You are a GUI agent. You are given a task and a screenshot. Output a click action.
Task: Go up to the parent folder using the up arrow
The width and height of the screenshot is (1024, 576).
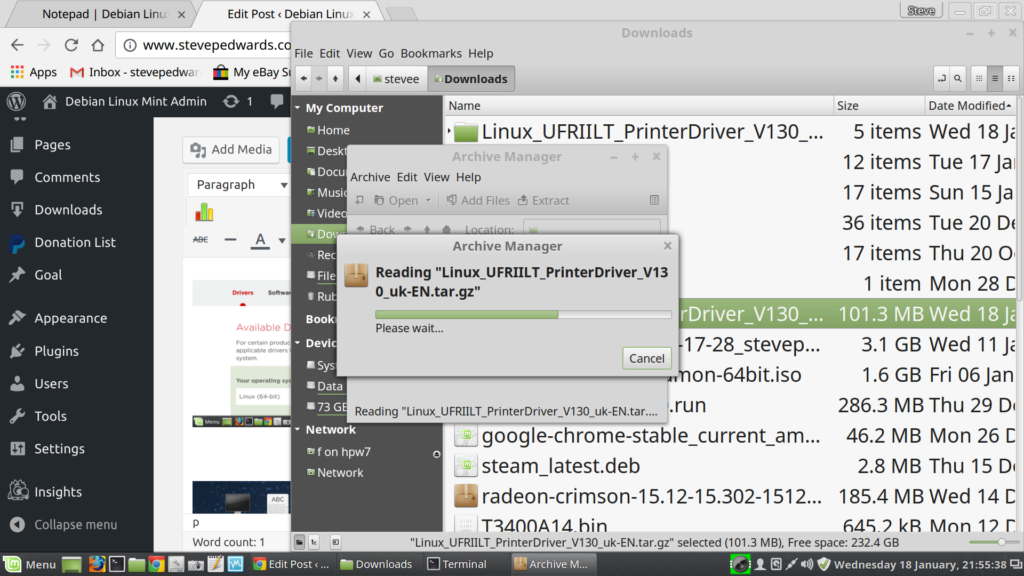pyautogui.click(x=335, y=79)
